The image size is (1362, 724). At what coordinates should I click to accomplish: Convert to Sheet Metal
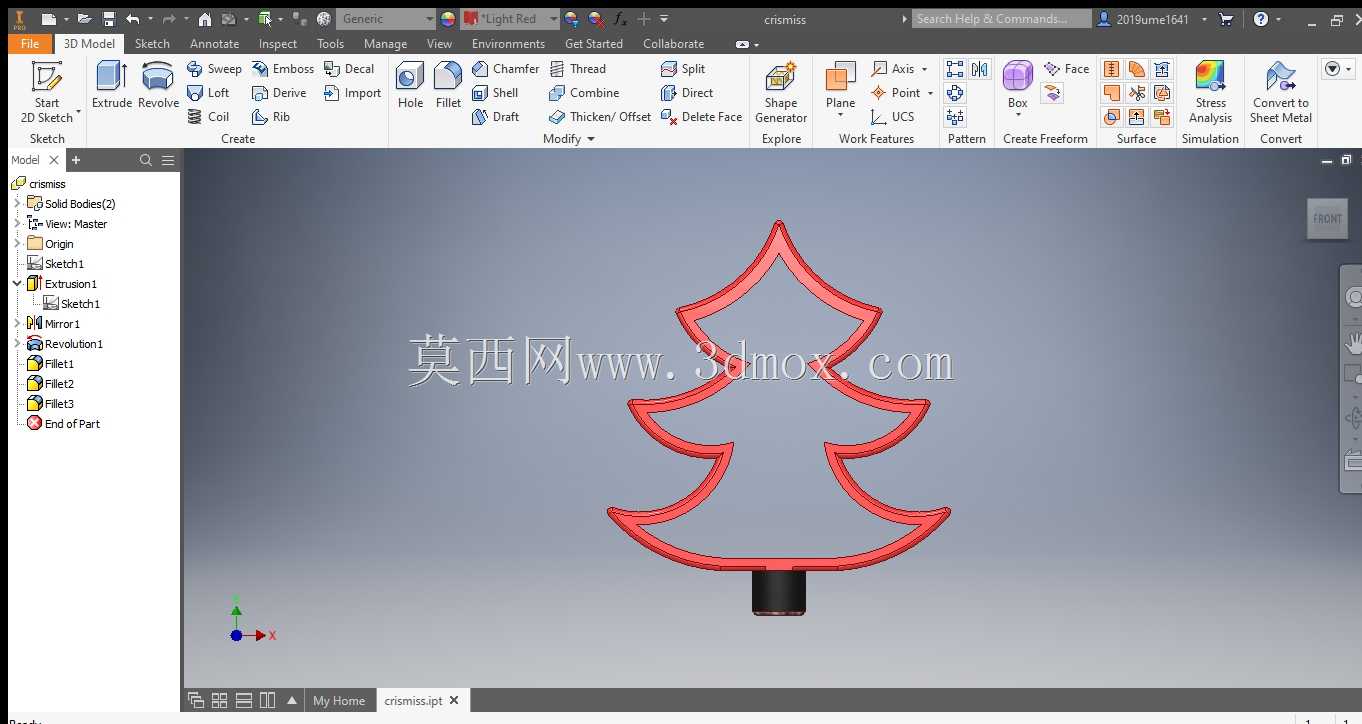point(1281,92)
